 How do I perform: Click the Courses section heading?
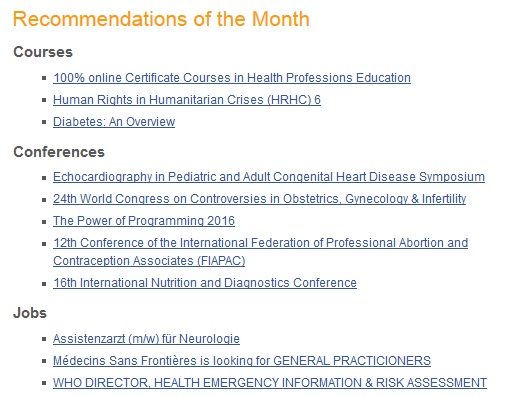(43, 52)
